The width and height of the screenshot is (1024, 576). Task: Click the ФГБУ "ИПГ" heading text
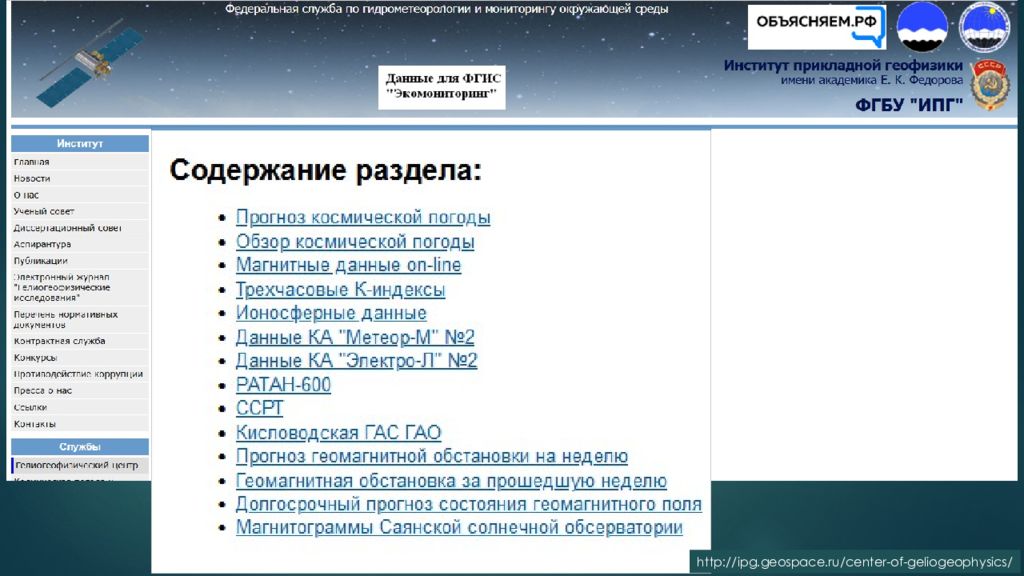[909, 104]
